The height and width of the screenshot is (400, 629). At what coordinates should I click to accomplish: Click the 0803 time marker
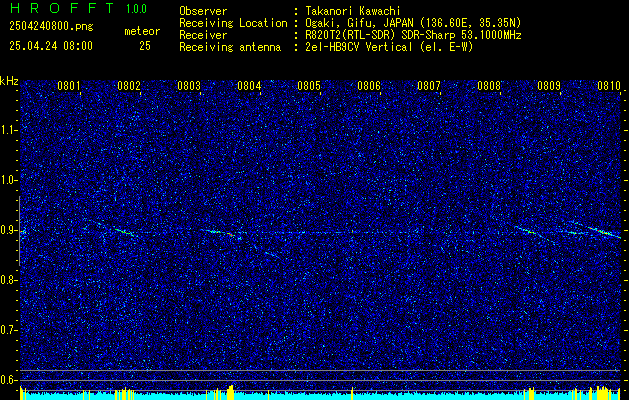189,86
